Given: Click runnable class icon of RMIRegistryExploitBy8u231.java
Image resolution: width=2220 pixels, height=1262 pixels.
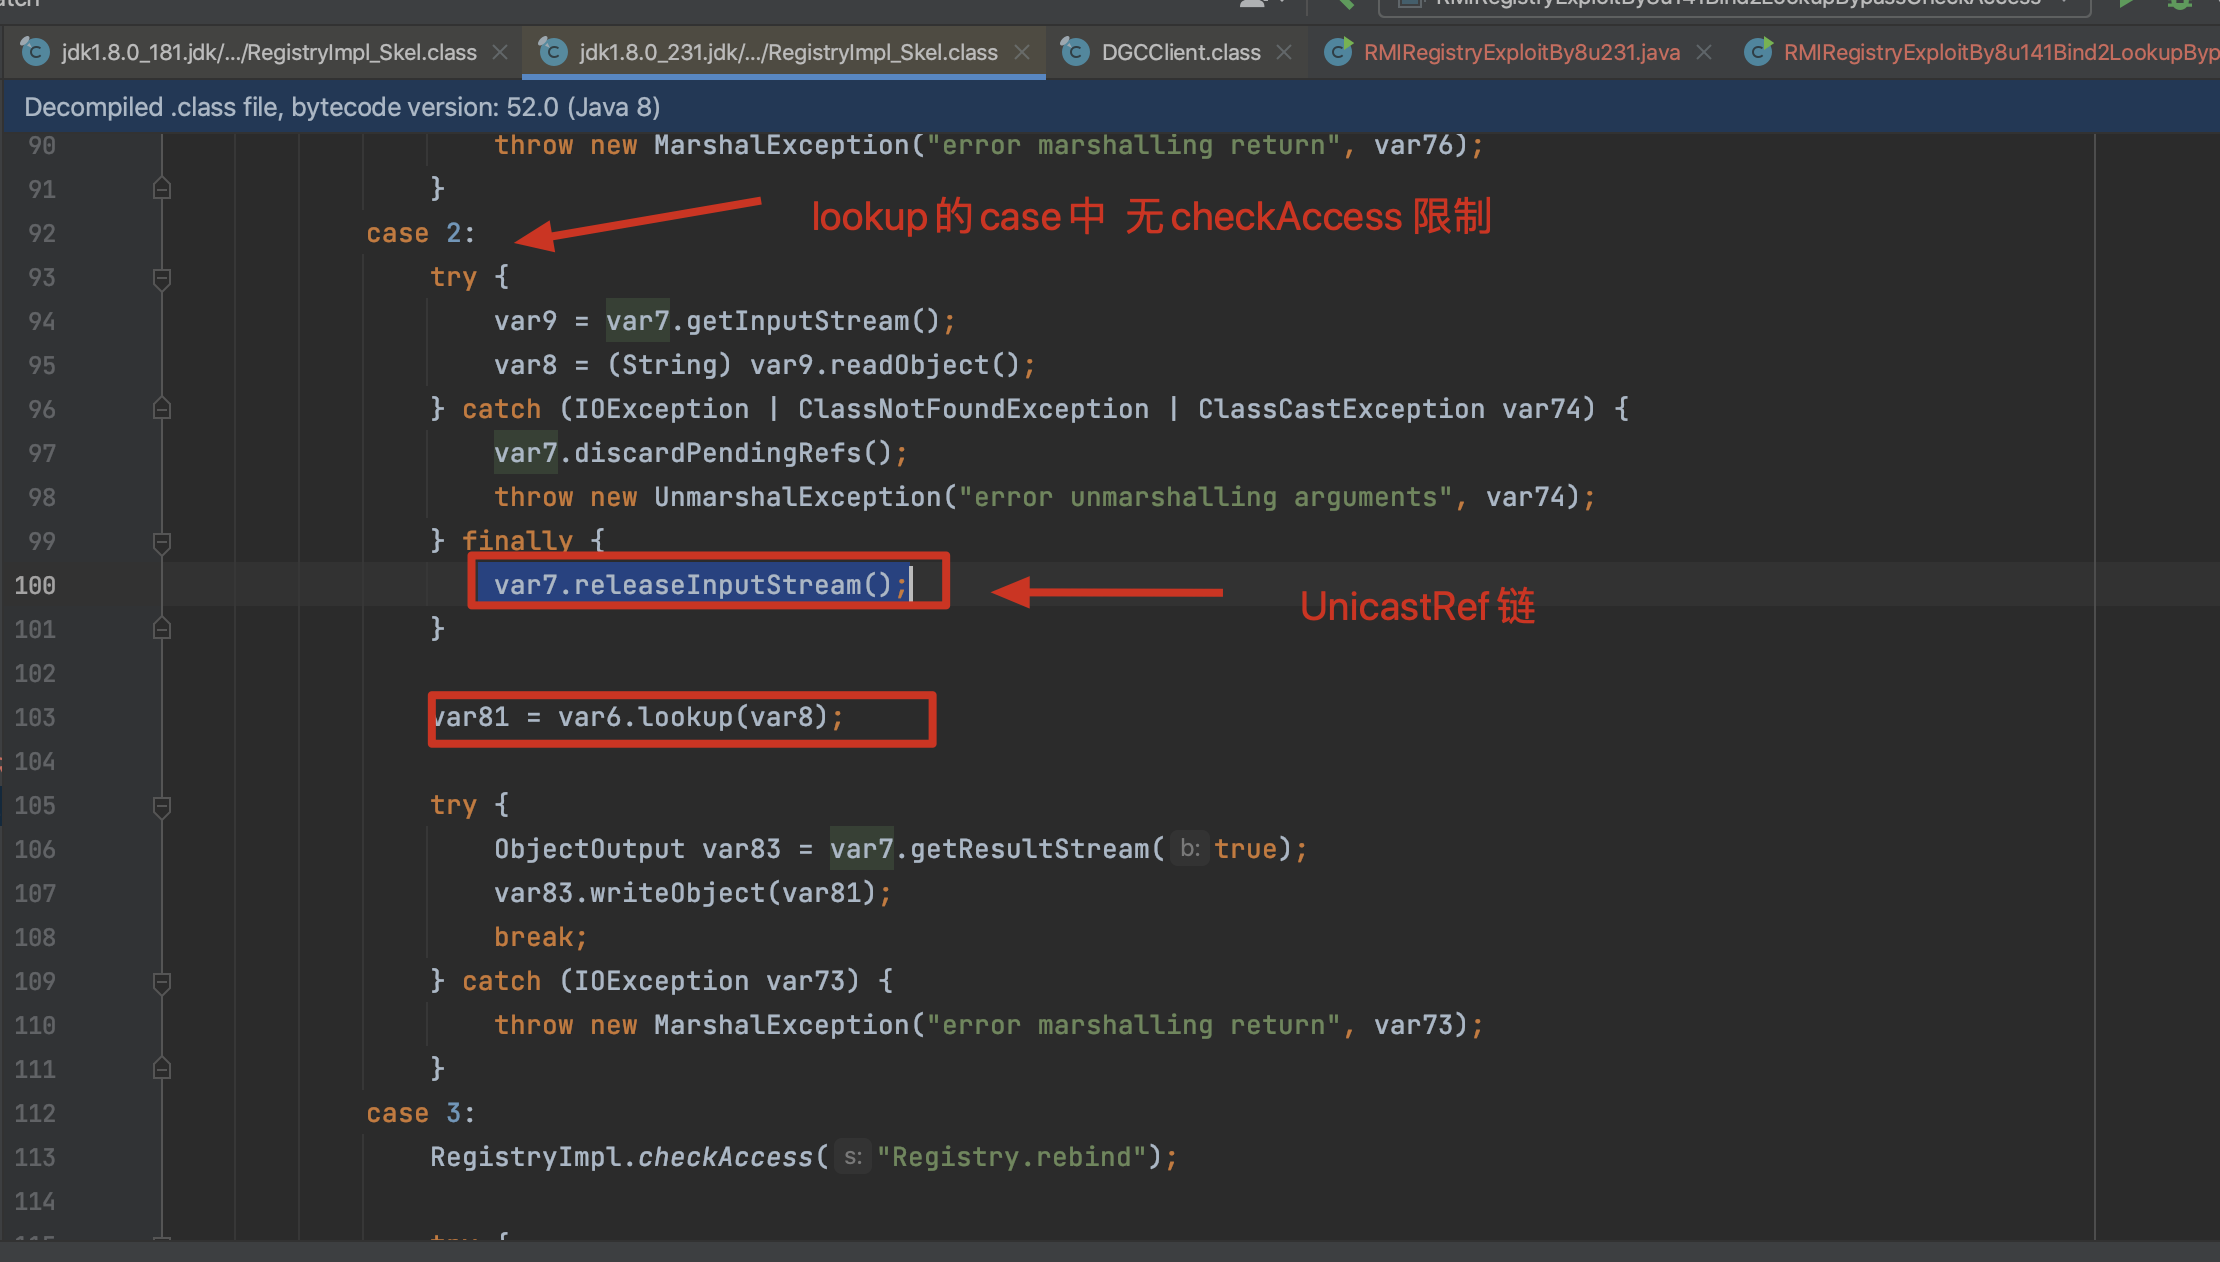Looking at the screenshot, I should tap(1338, 52).
